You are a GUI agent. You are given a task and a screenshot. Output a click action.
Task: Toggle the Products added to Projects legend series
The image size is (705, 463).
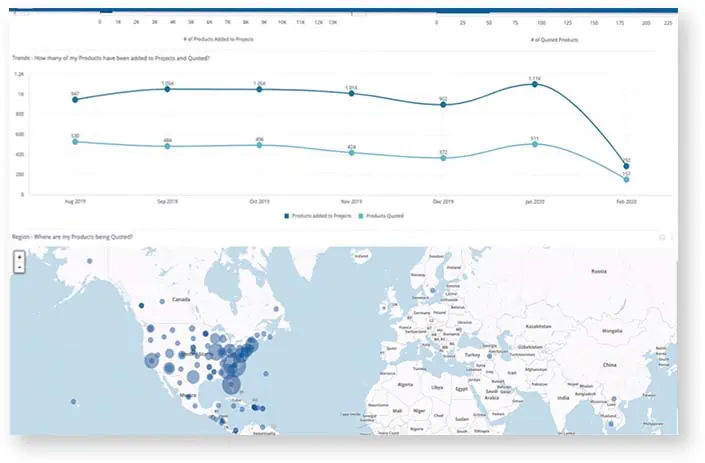(x=317, y=216)
